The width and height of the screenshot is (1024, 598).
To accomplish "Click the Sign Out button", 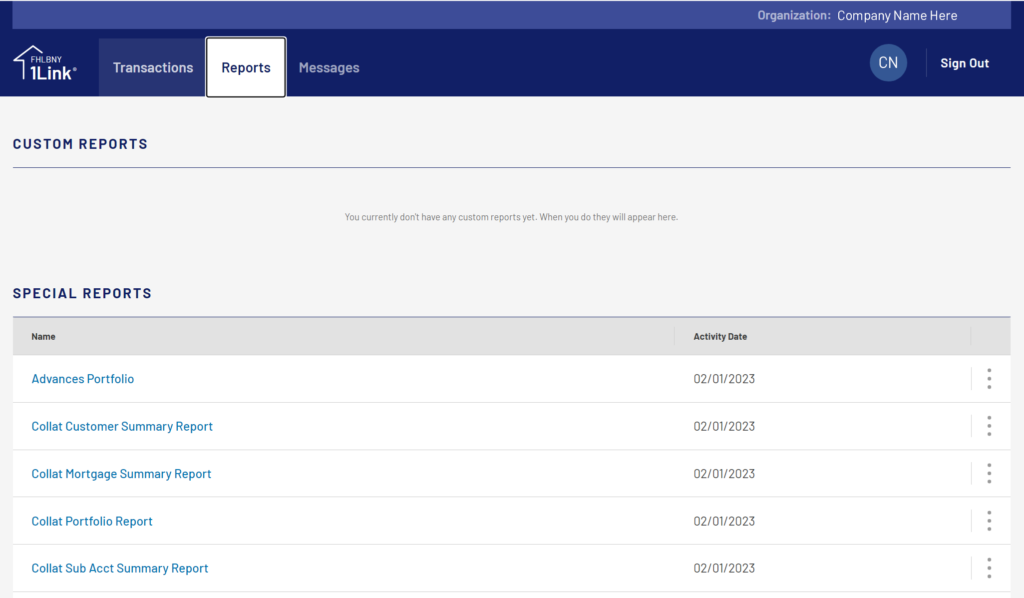I will [965, 63].
